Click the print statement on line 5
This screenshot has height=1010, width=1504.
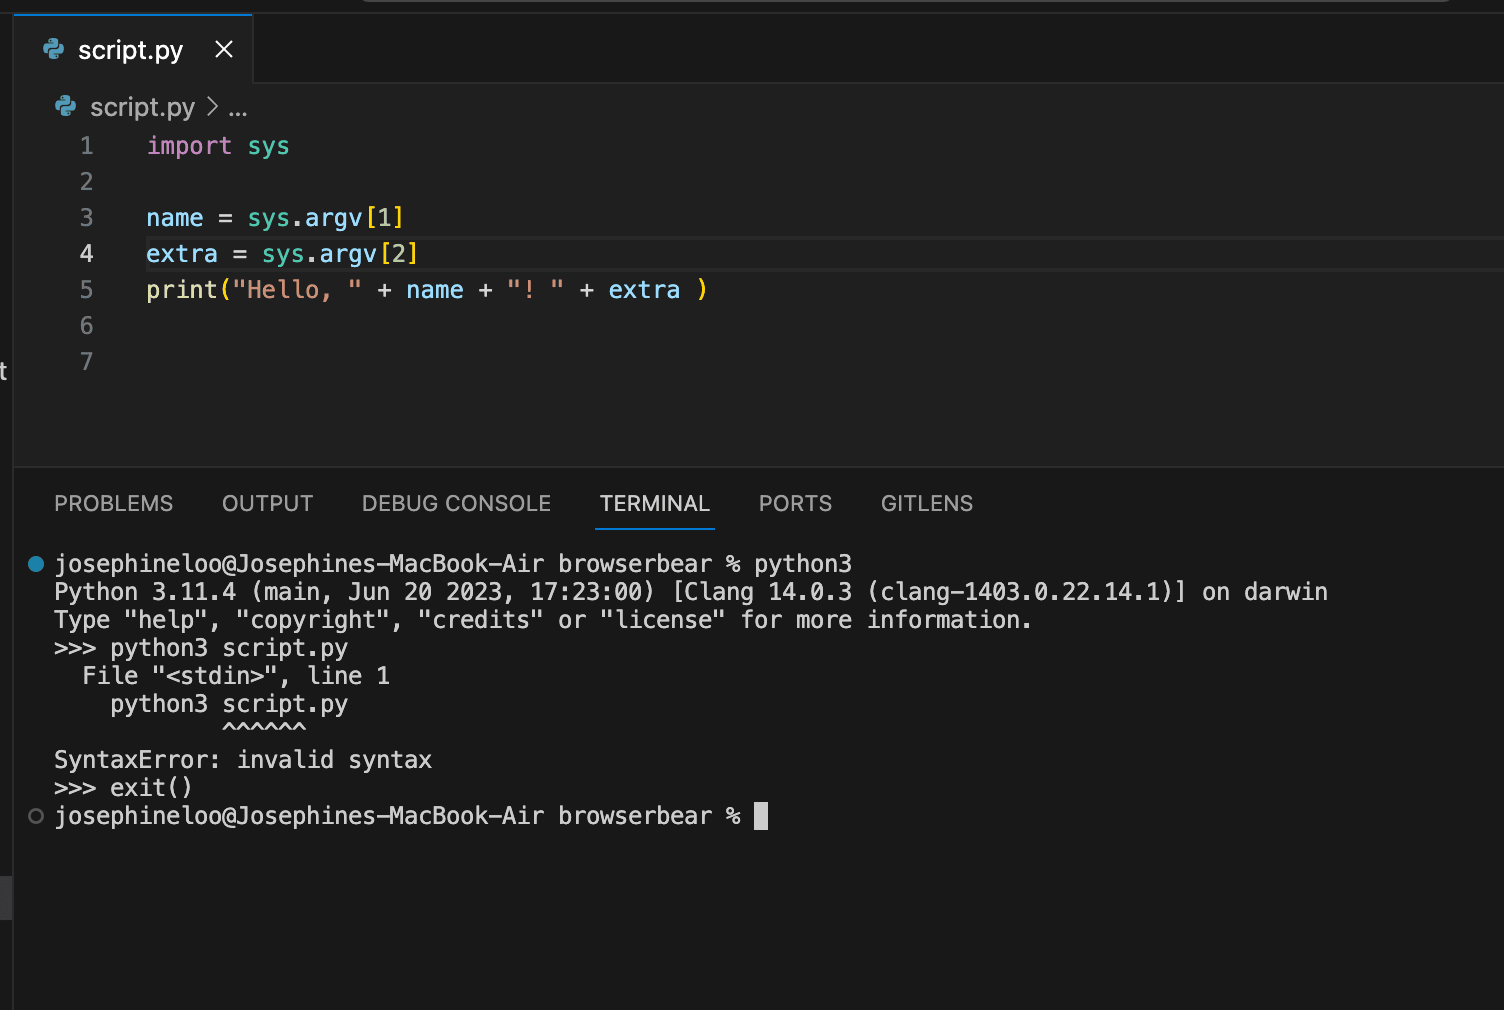coord(427,290)
